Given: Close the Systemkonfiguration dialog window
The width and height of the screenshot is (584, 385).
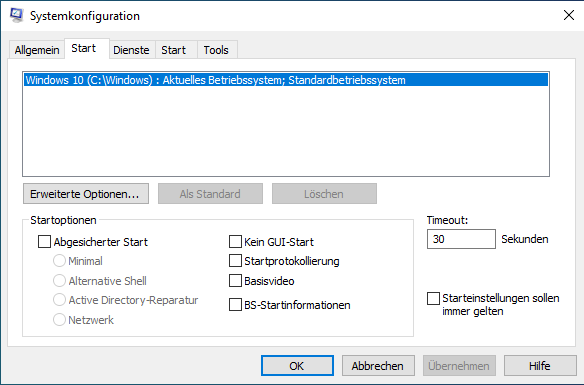Looking at the screenshot, I should click(x=568, y=15).
